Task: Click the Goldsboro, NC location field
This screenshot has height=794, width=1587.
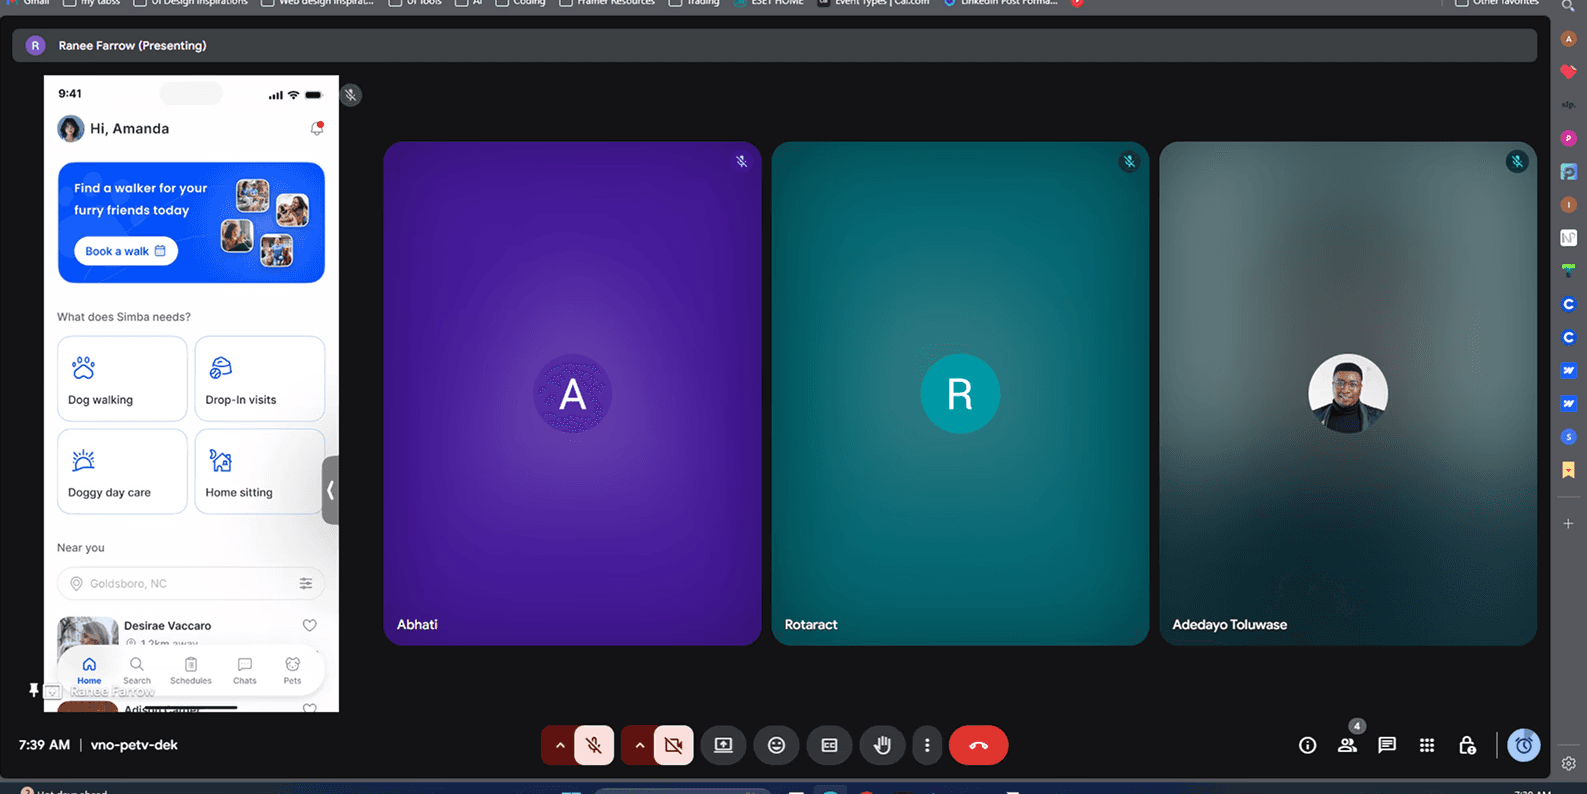Action: tap(191, 583)
